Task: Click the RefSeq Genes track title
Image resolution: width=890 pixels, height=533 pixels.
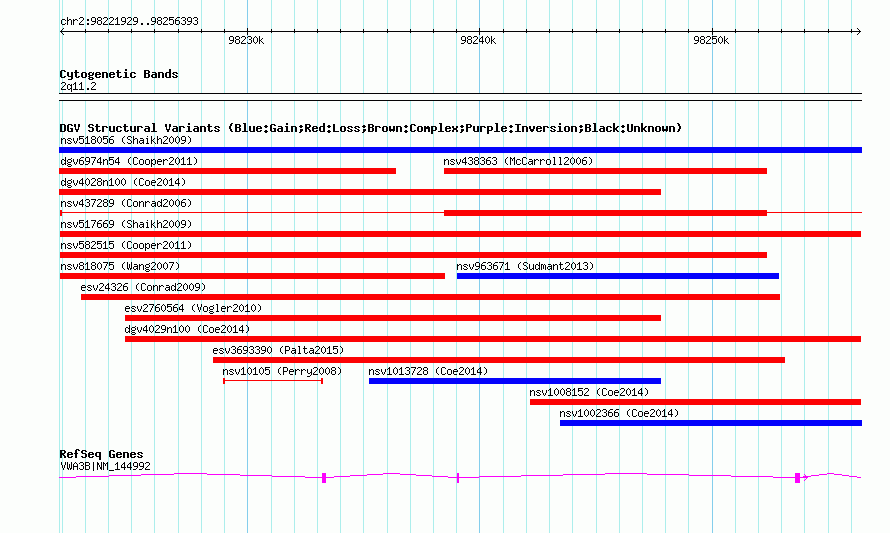Action: click(101, 454)
